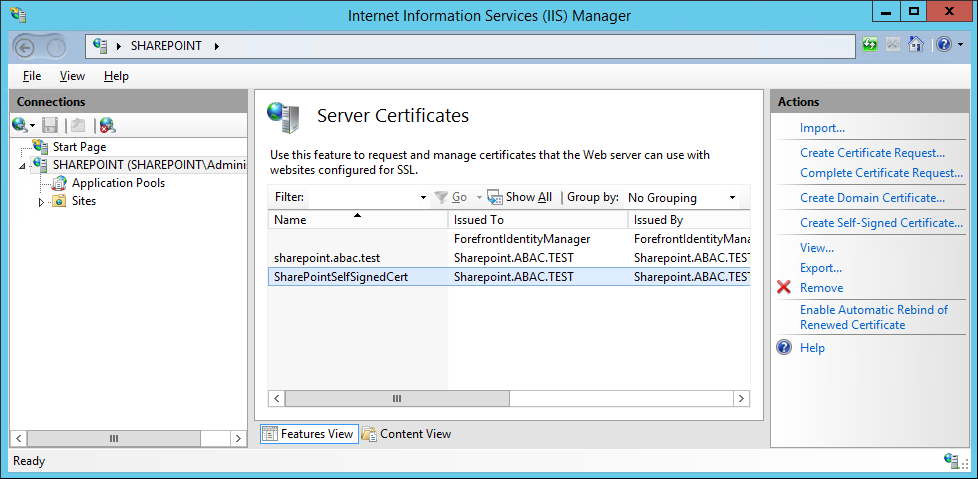The width and height of the screenshot is (978, 479).
Task: Sort by the Issued To column header
Action: (538, 220)
